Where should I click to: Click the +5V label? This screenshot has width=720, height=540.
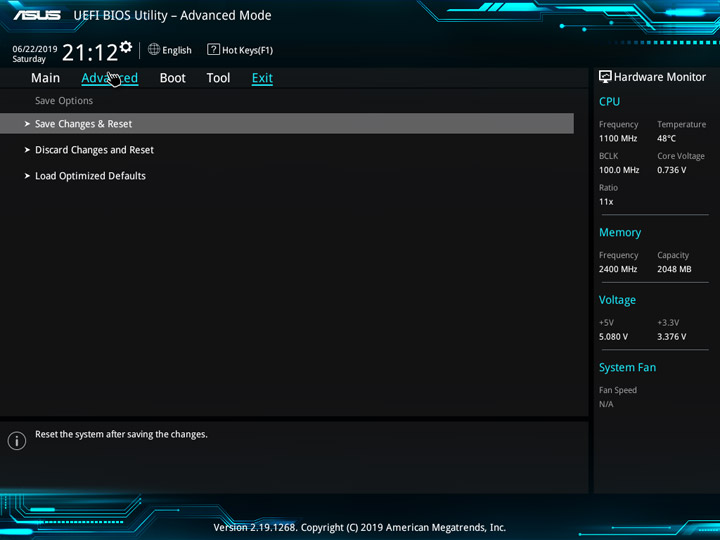[x=606, y=323]
